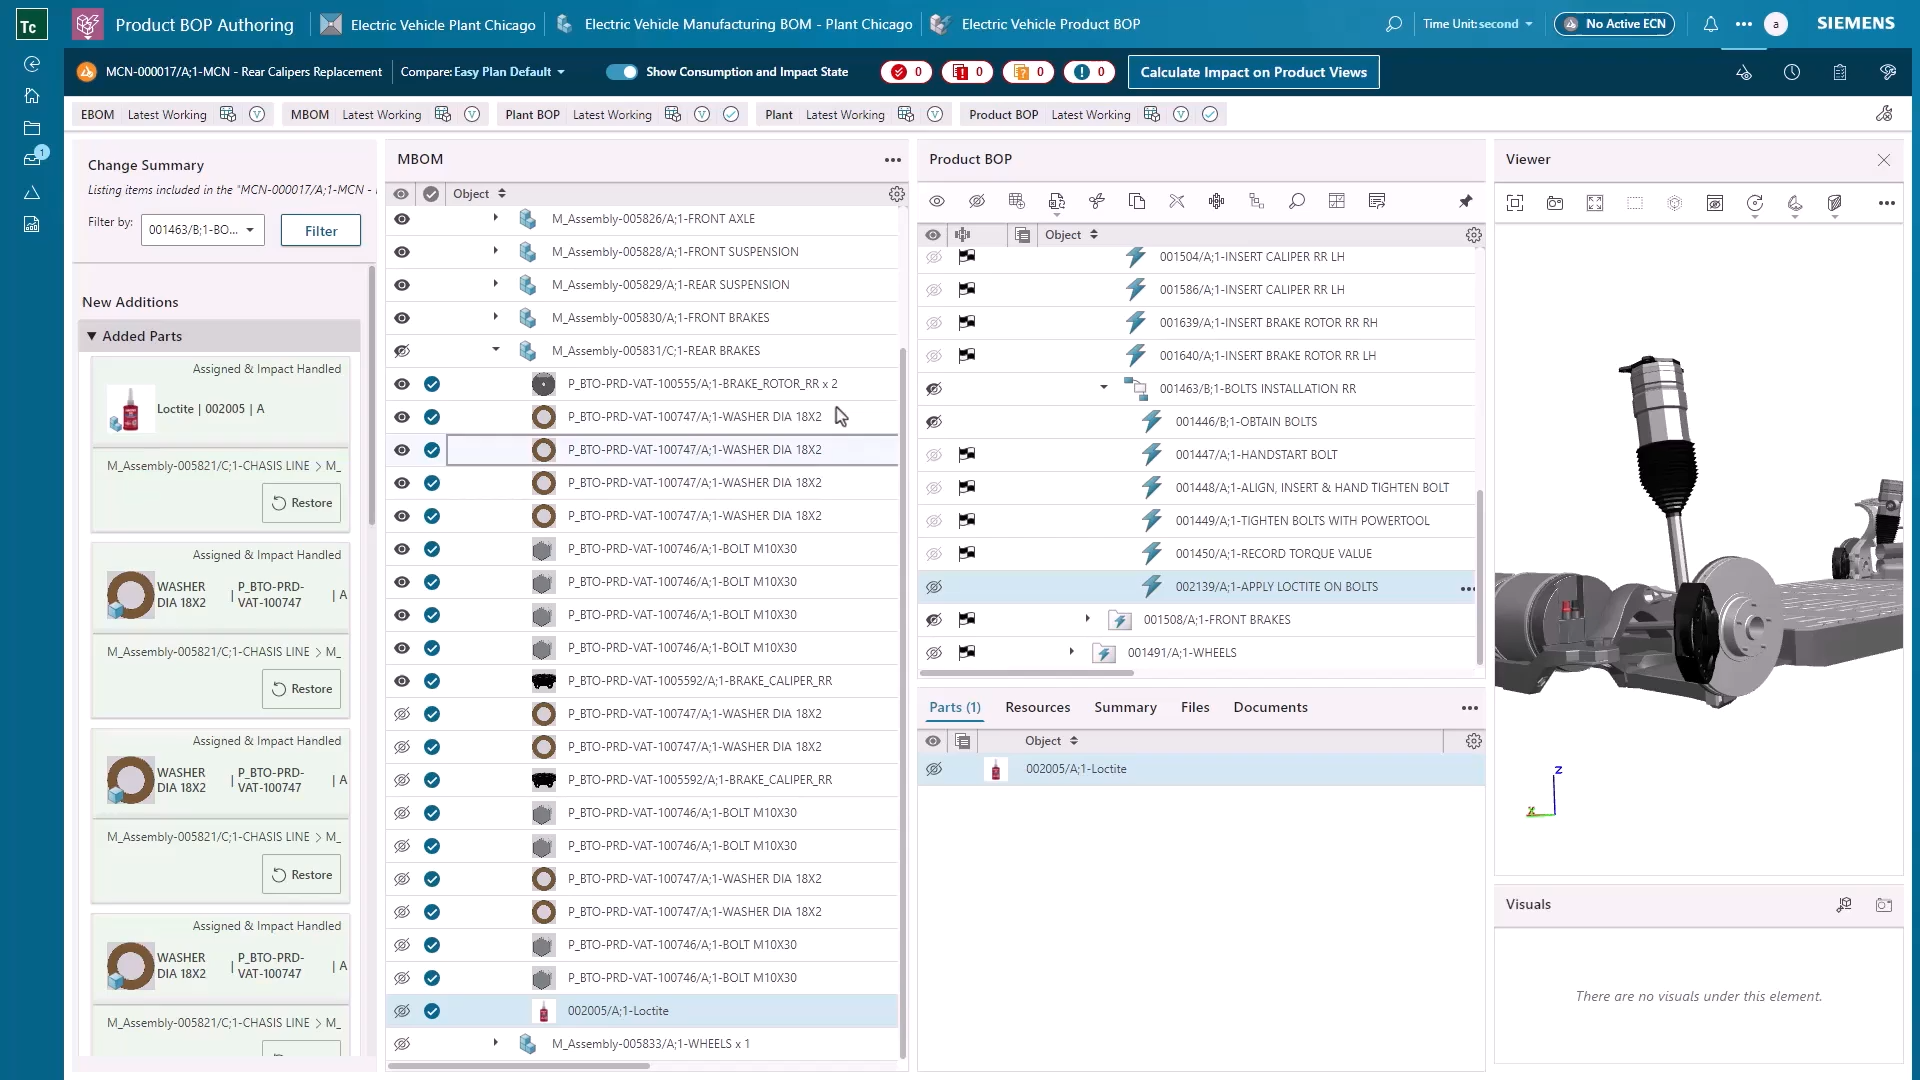
Task: Collapse 001463/B;1-BOLTS INSTALLATION RR node
Action: (1104, 388)
